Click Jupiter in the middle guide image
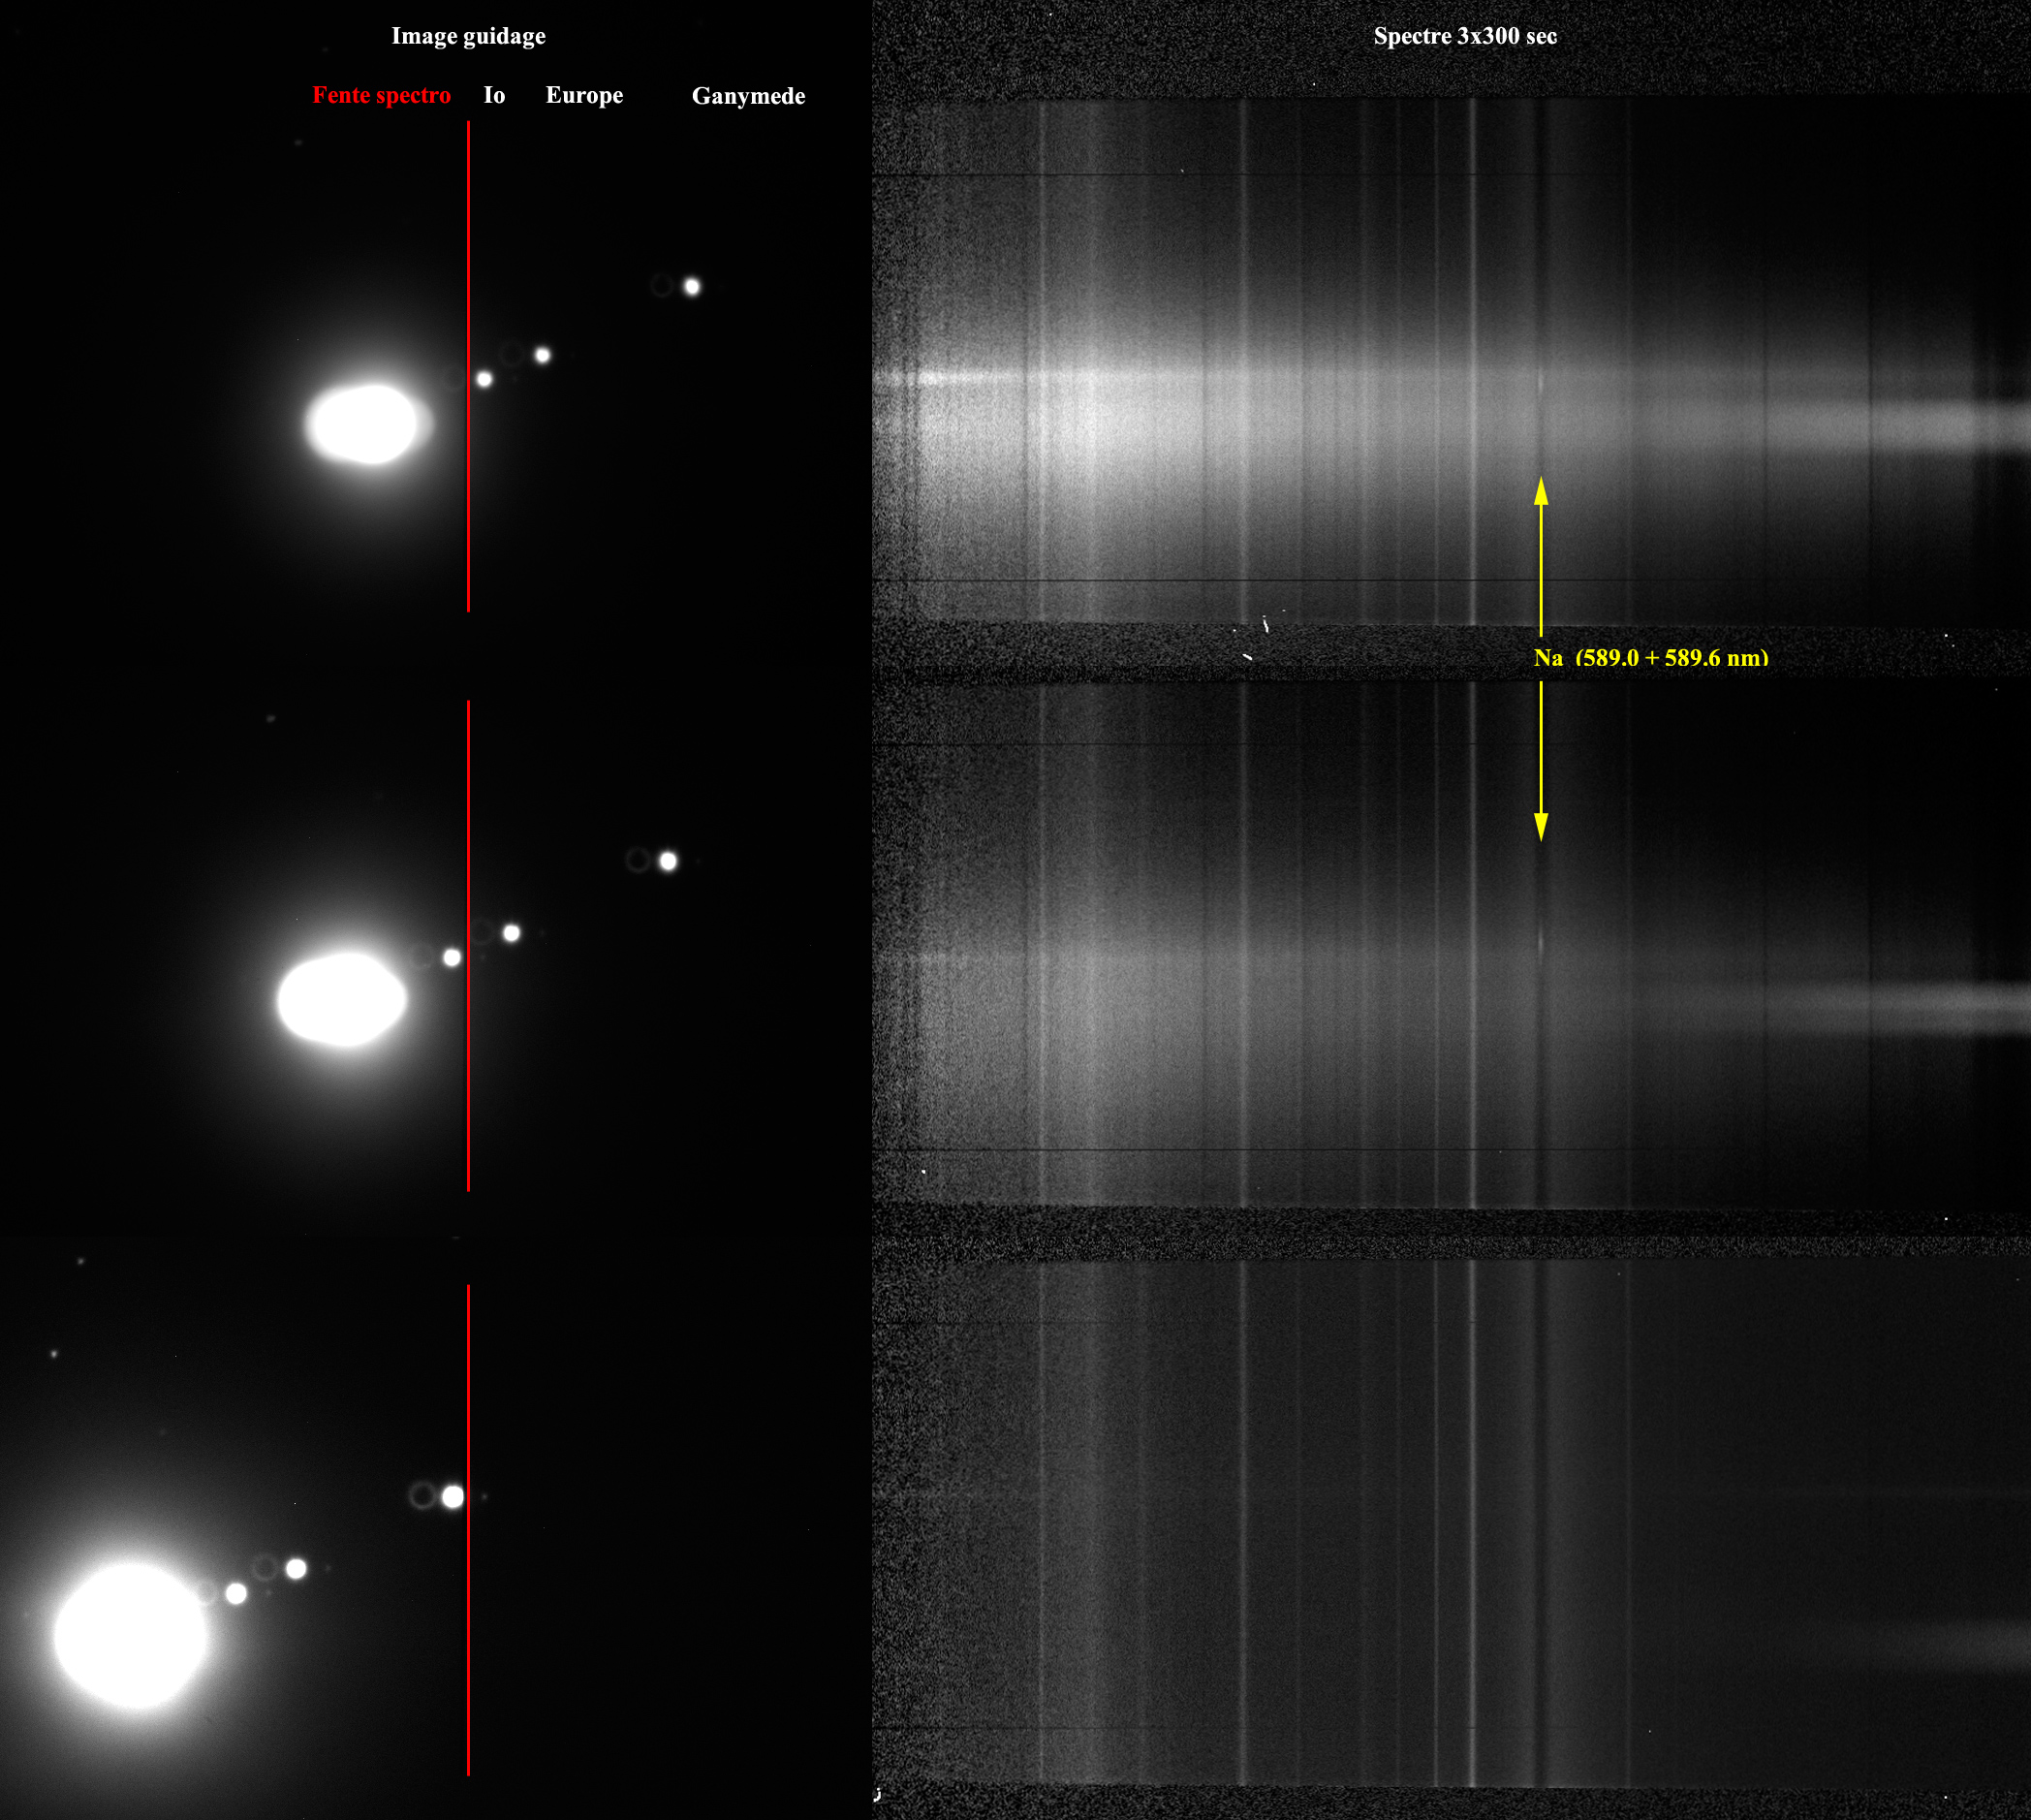Viewport: 2031px width, 1820px height. pos(342,999)
